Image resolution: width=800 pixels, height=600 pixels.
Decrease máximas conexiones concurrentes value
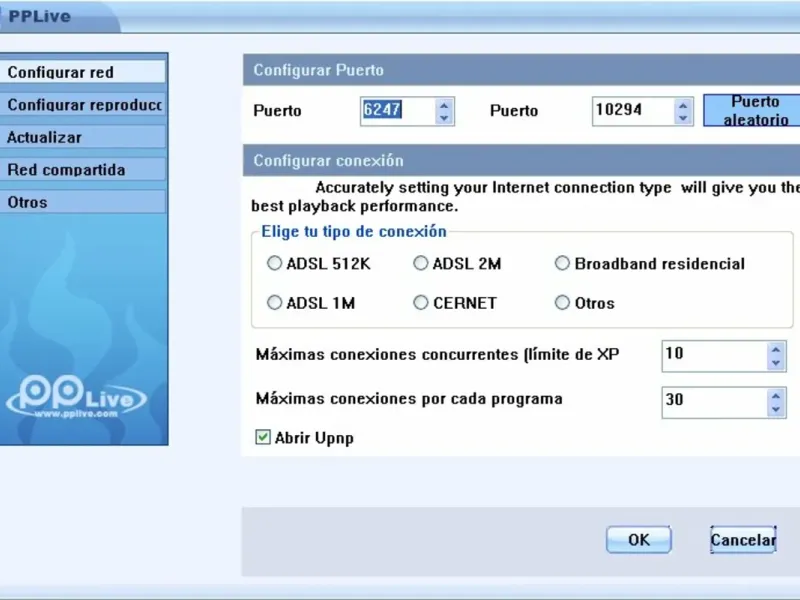click(x=776, y=363)
